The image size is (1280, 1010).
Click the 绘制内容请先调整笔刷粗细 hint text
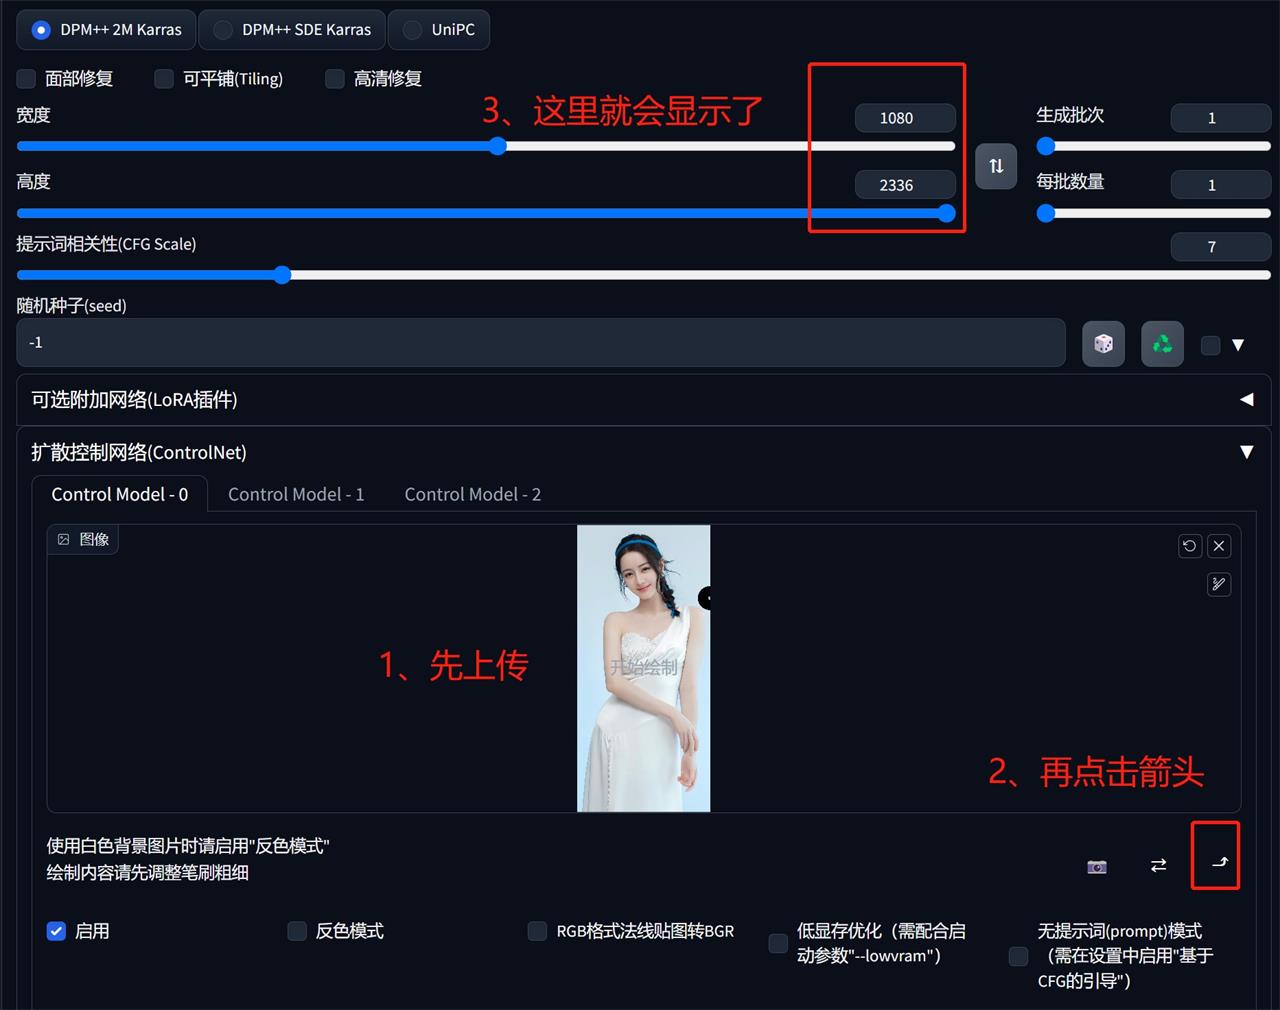(x=148, y=873)
